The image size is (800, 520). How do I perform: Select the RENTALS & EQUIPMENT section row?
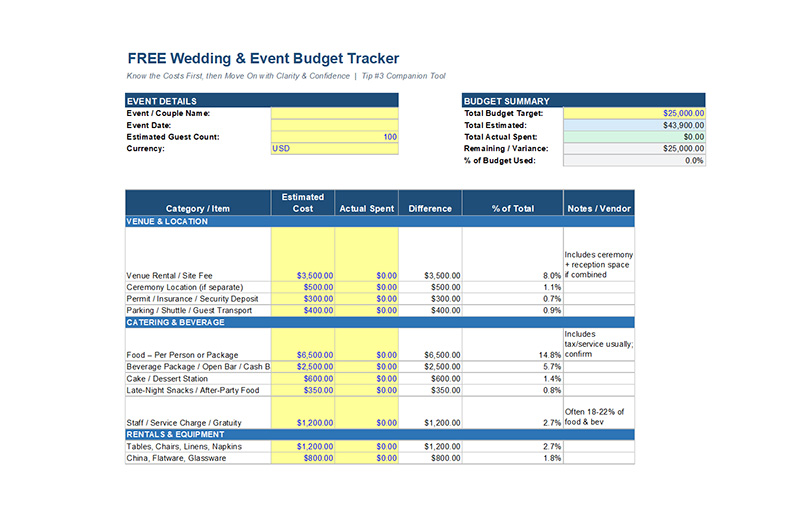380,434
